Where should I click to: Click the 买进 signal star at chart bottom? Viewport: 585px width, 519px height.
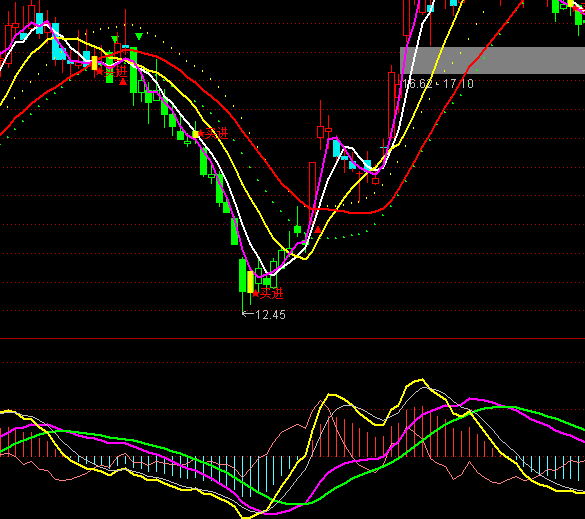[x=256, y=294]
